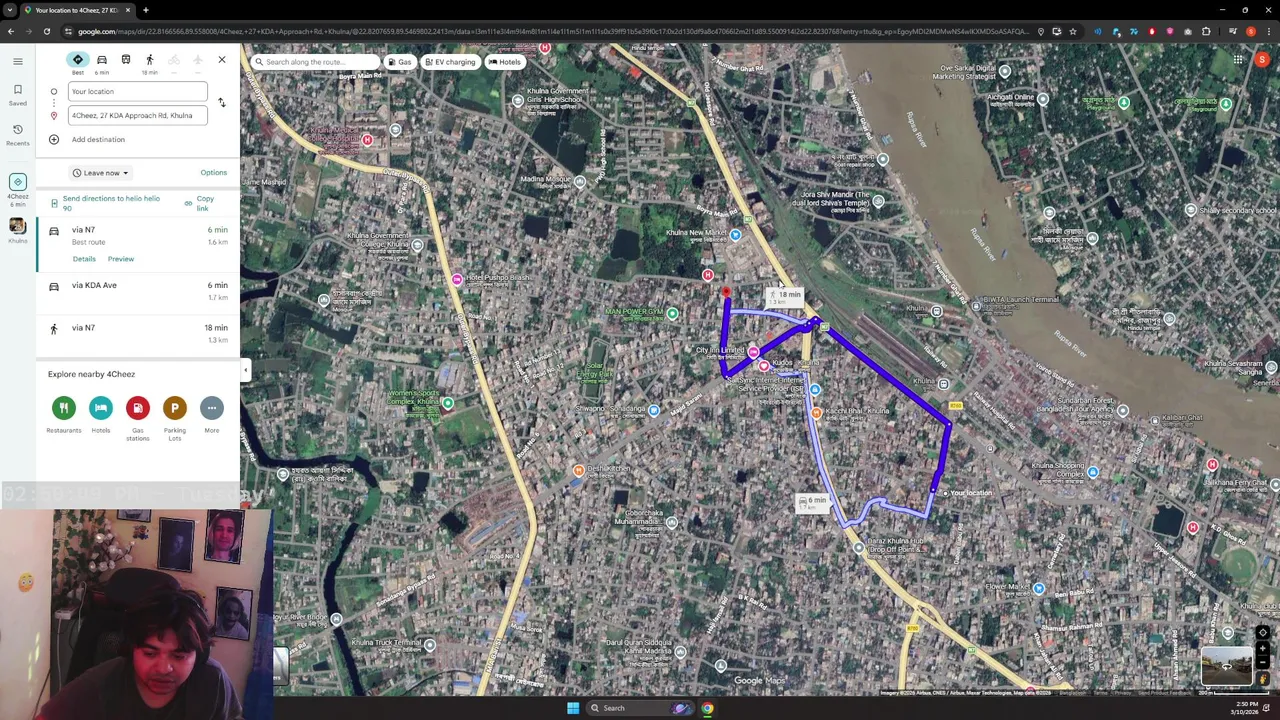Click the 6 min route label on map
1280x720 pixels.
coord(812,503)
